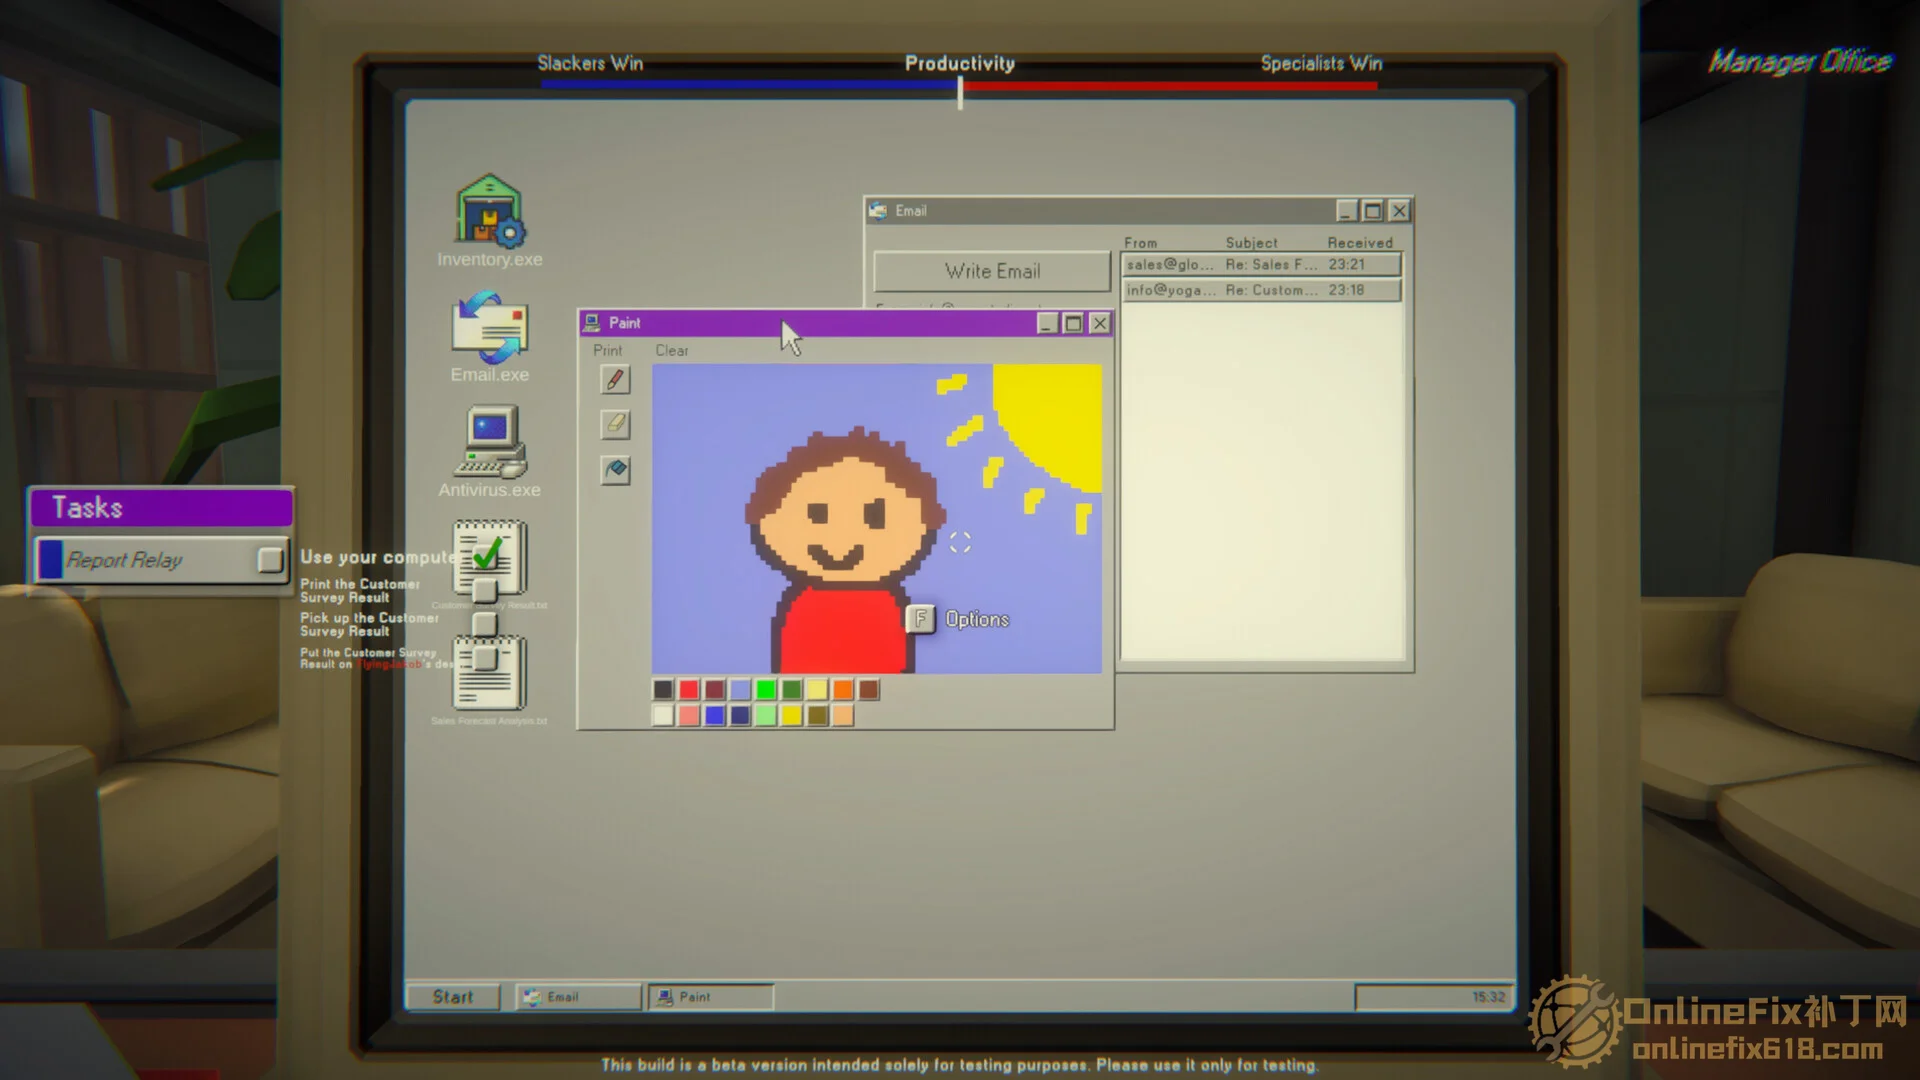
Task: Toggle the Report Relay task checkbox
Action: (x=270, y=560)
